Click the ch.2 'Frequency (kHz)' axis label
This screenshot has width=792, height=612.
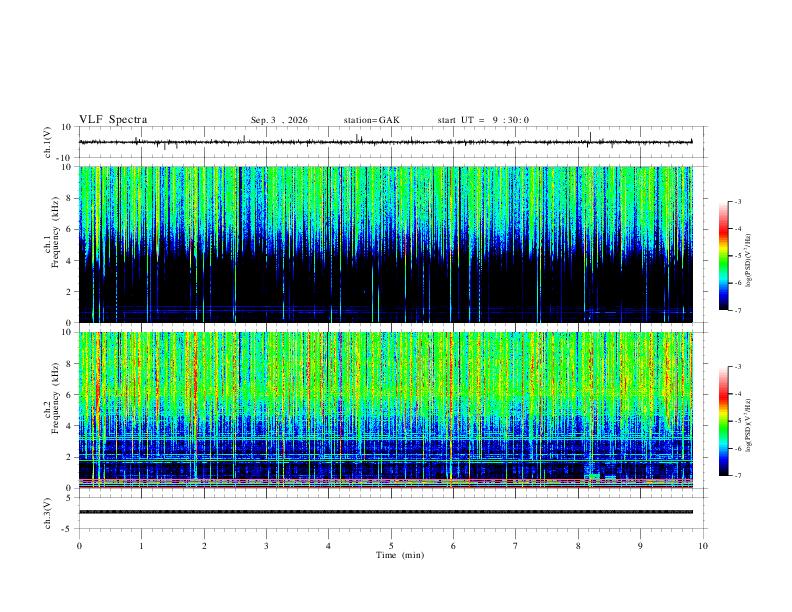[x=55, y=398]
